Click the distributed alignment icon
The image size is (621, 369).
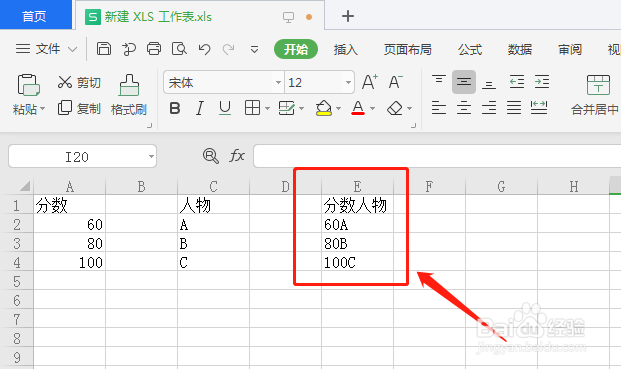pos(539,107)
